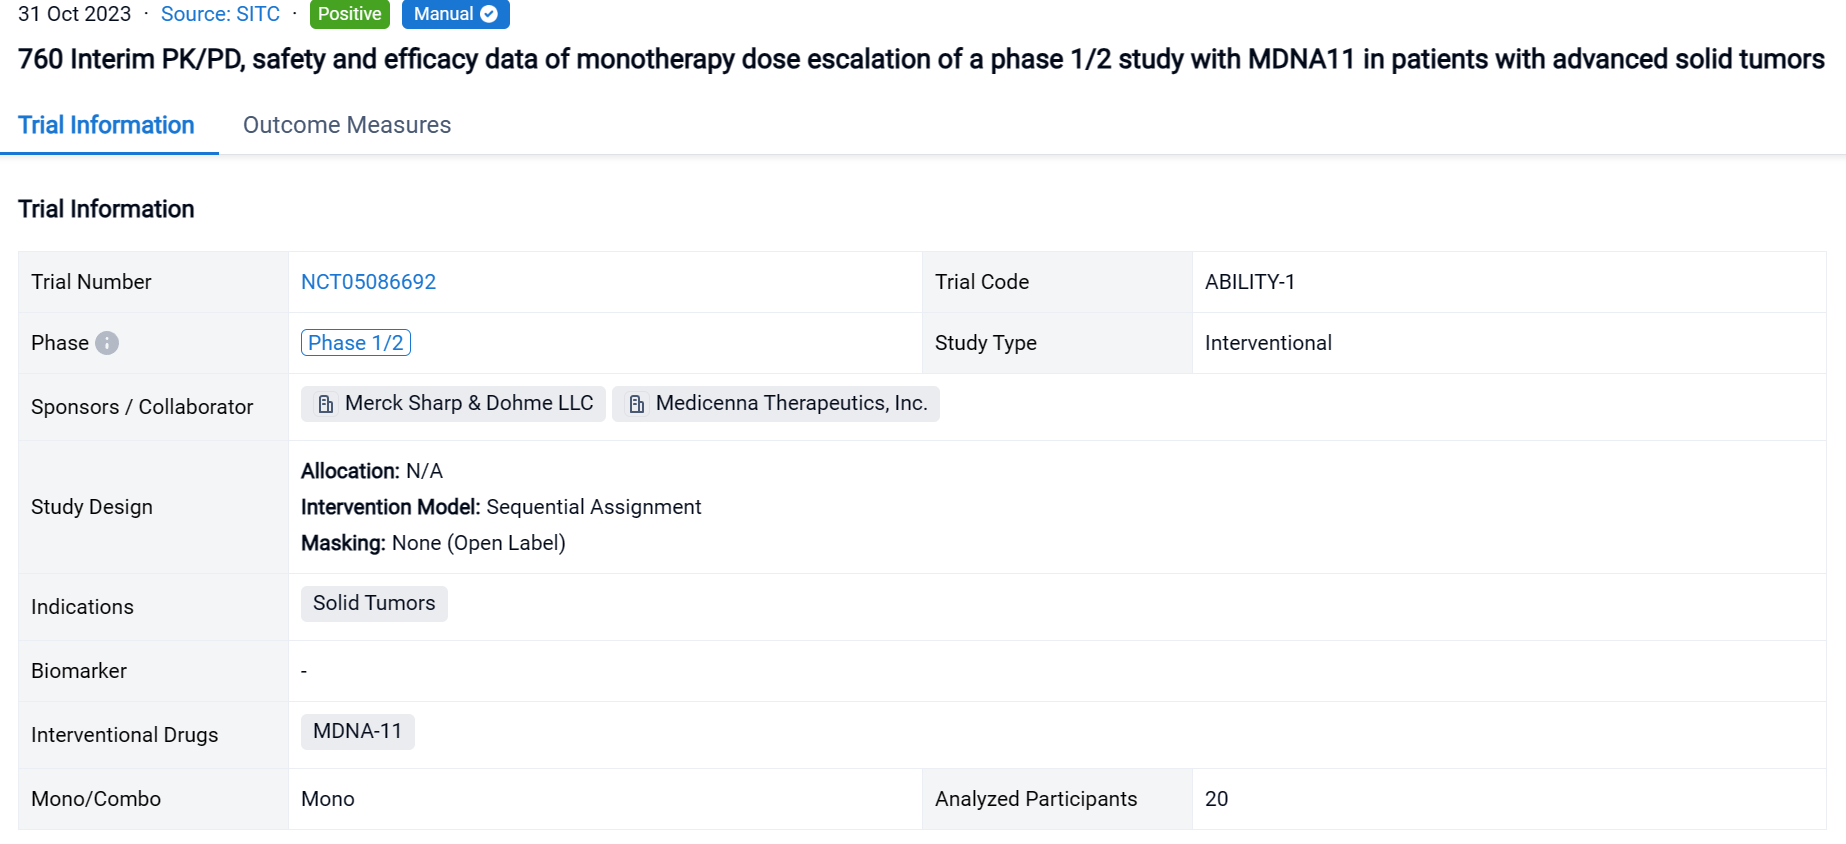Click building icon beside Merck Sharp & Dohme
Viewport: 1846px width, 844px height.
point(326,404)
